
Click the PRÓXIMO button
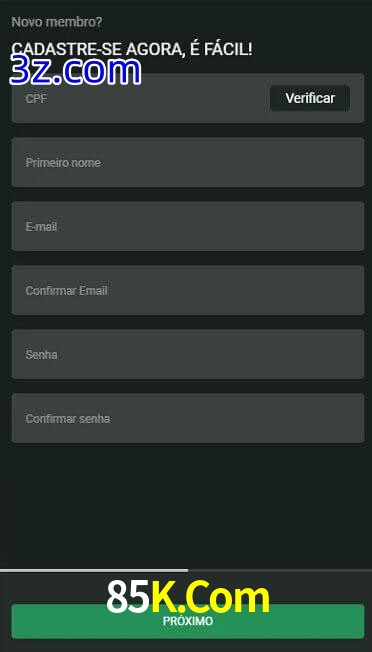pyautogui.click(x=188, y=621)
